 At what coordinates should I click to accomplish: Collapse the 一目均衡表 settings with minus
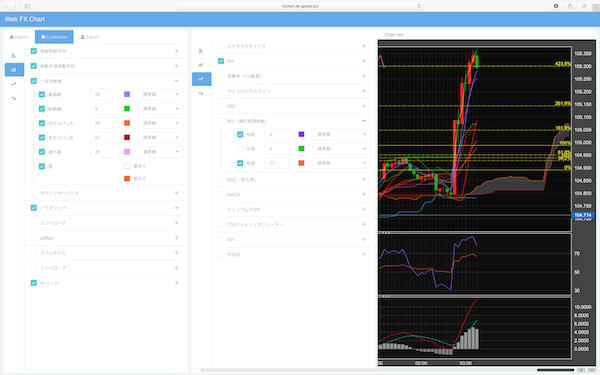176,81
